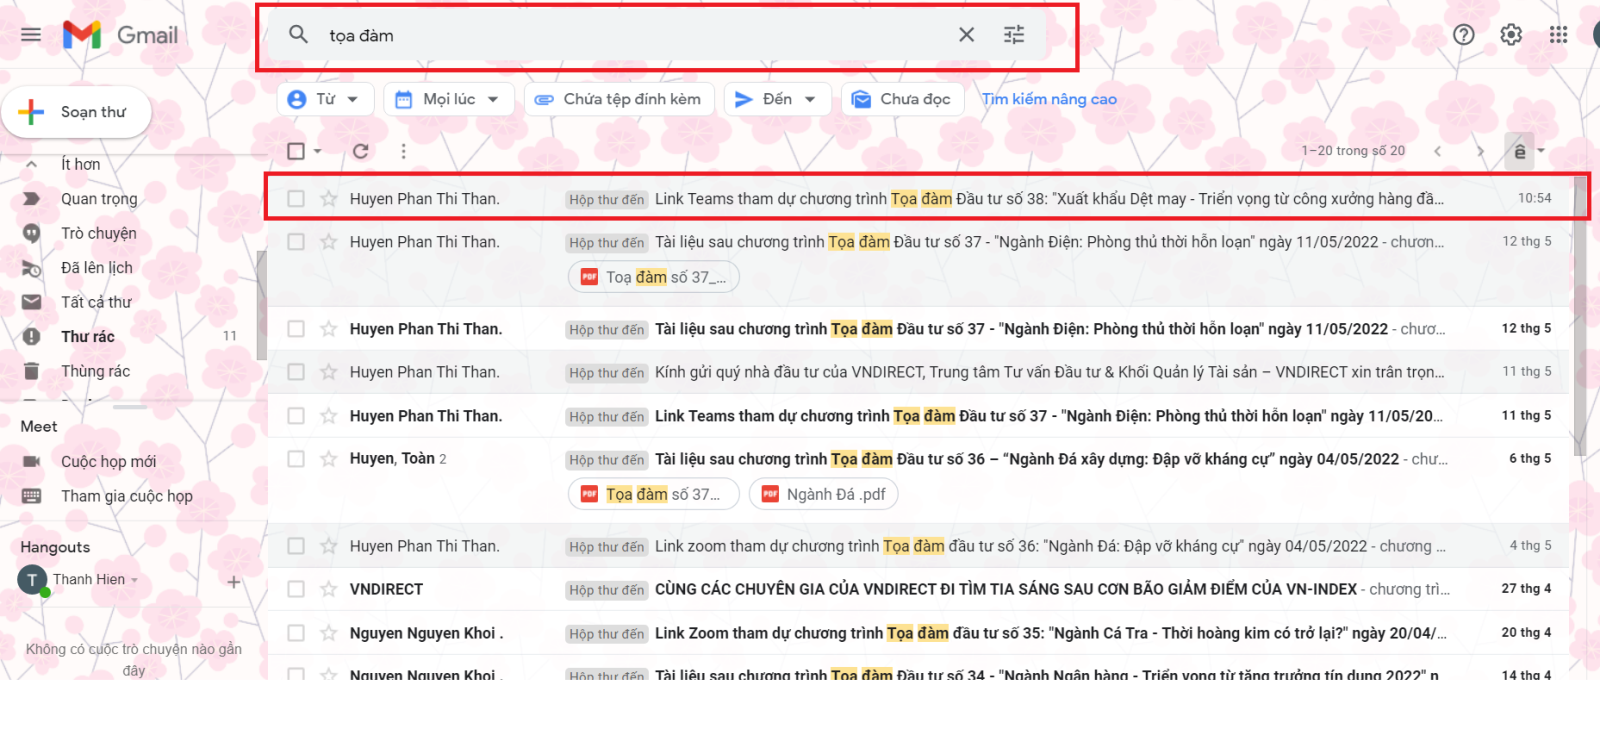Open Ngành Đá .pdf attachment

coord(824,494)
